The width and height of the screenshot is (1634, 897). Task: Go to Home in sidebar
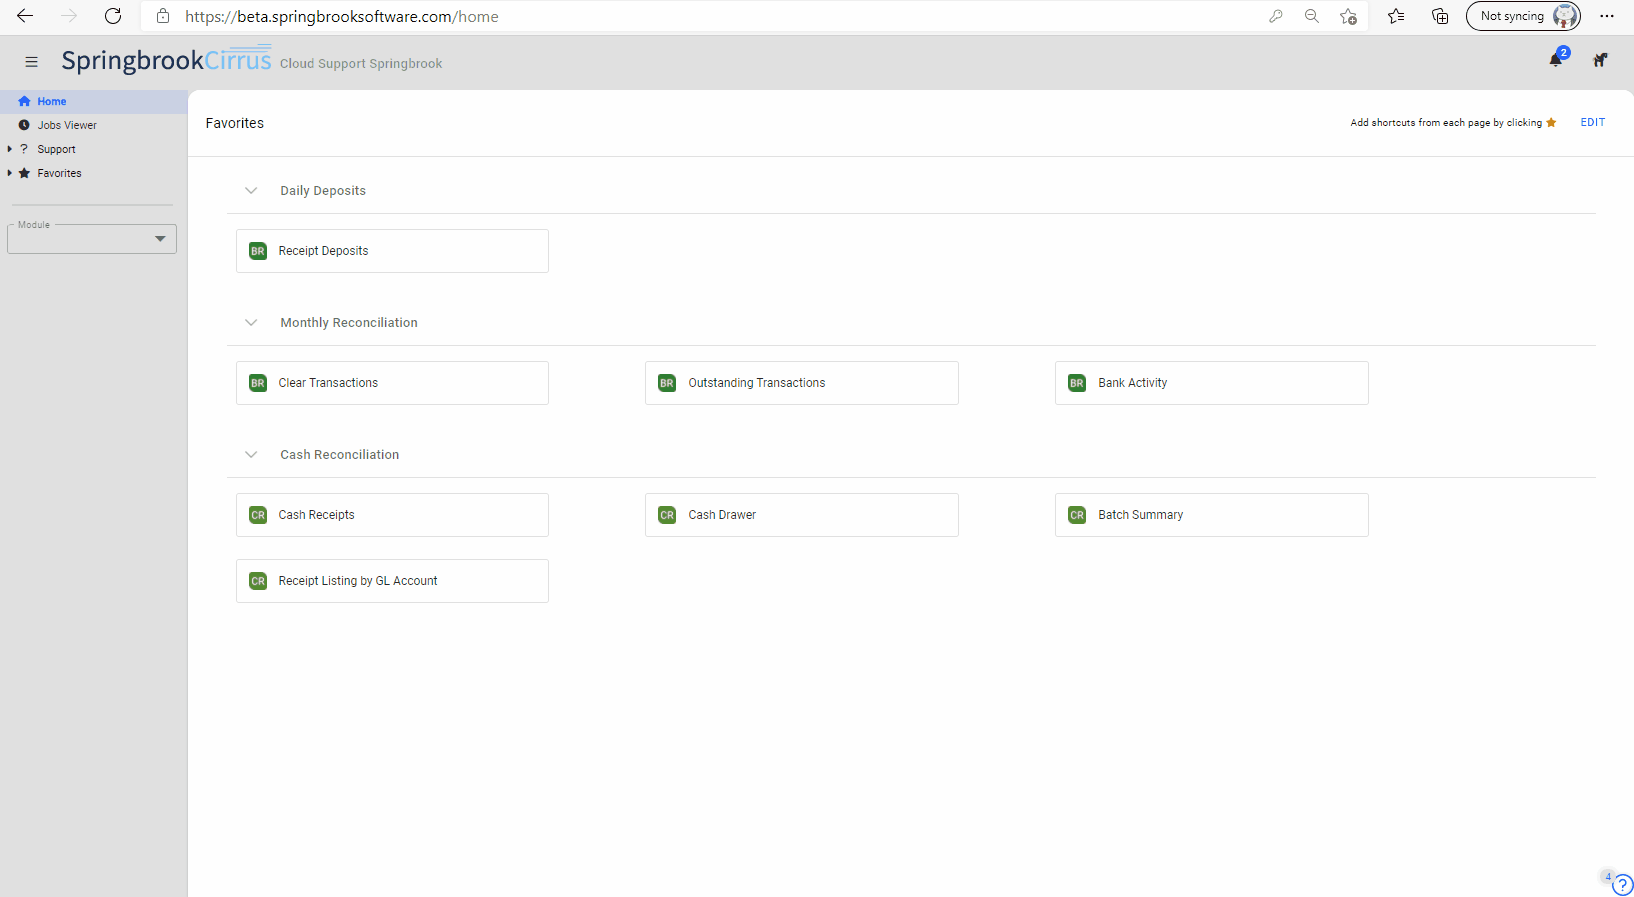pos(52,101)
